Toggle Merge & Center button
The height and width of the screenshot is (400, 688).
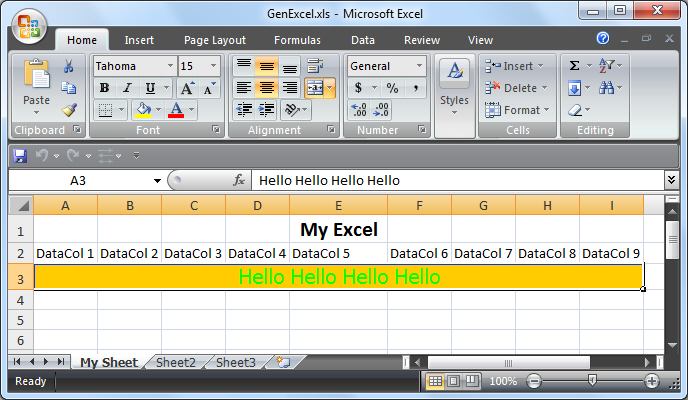click(315, 88)
